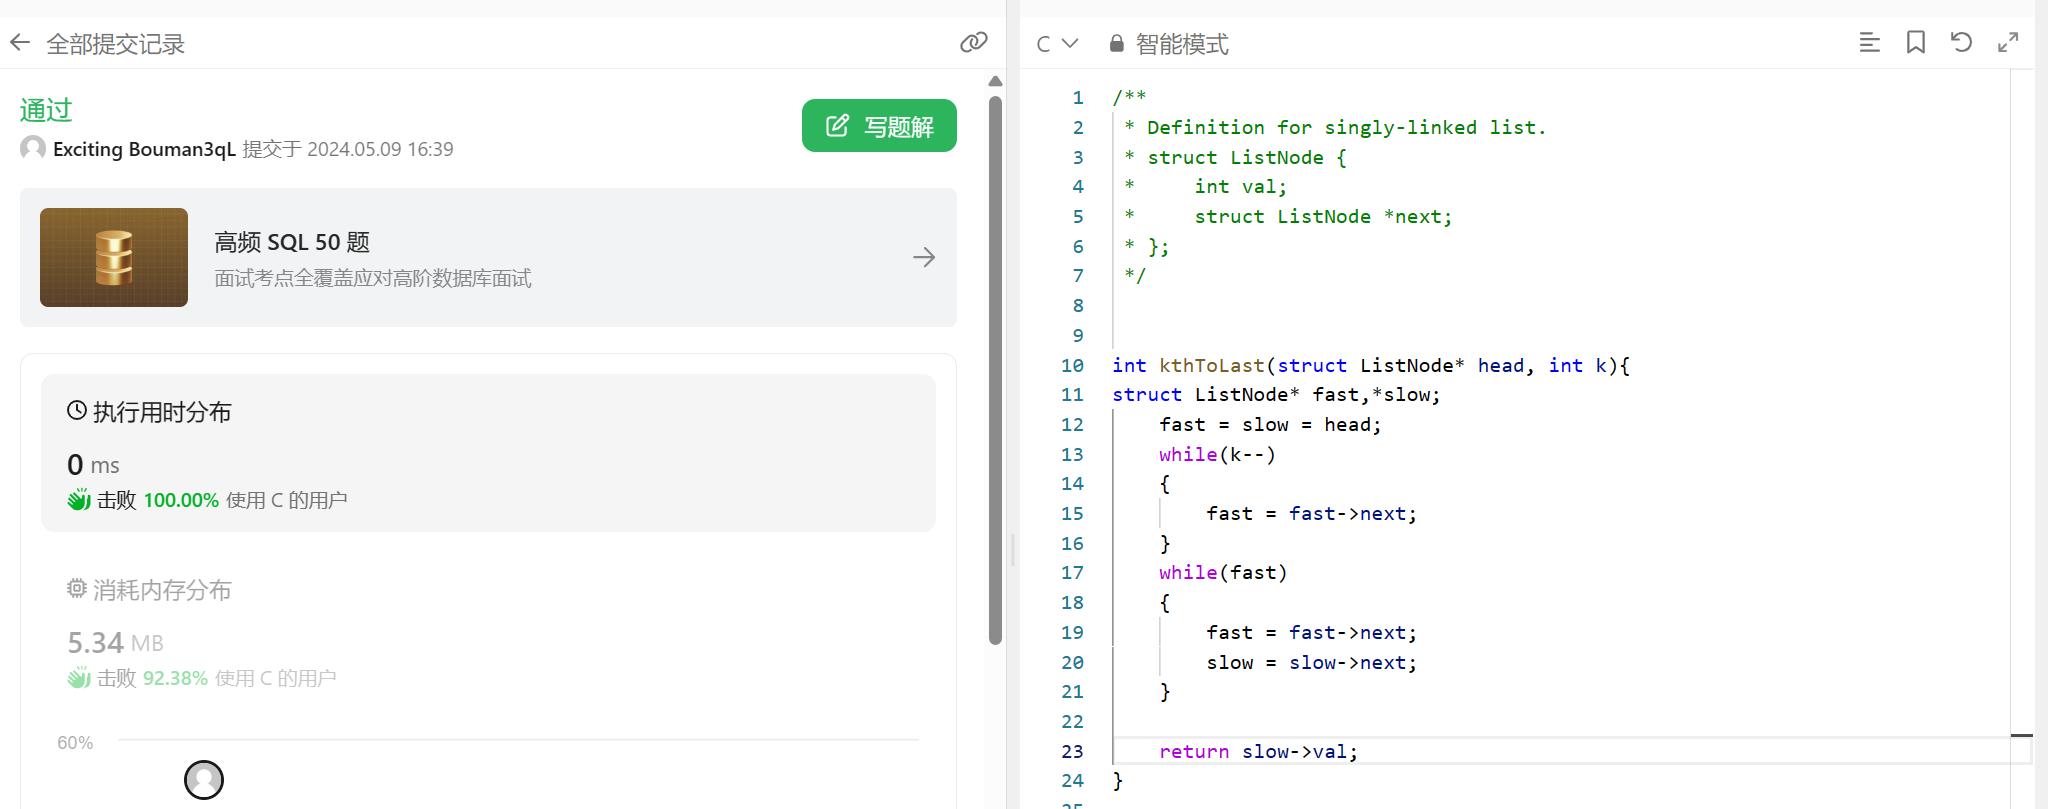Screen dimensions: 2048x809
Task: Click the kthToLast function name
Action: click(x=1211, y=365)
